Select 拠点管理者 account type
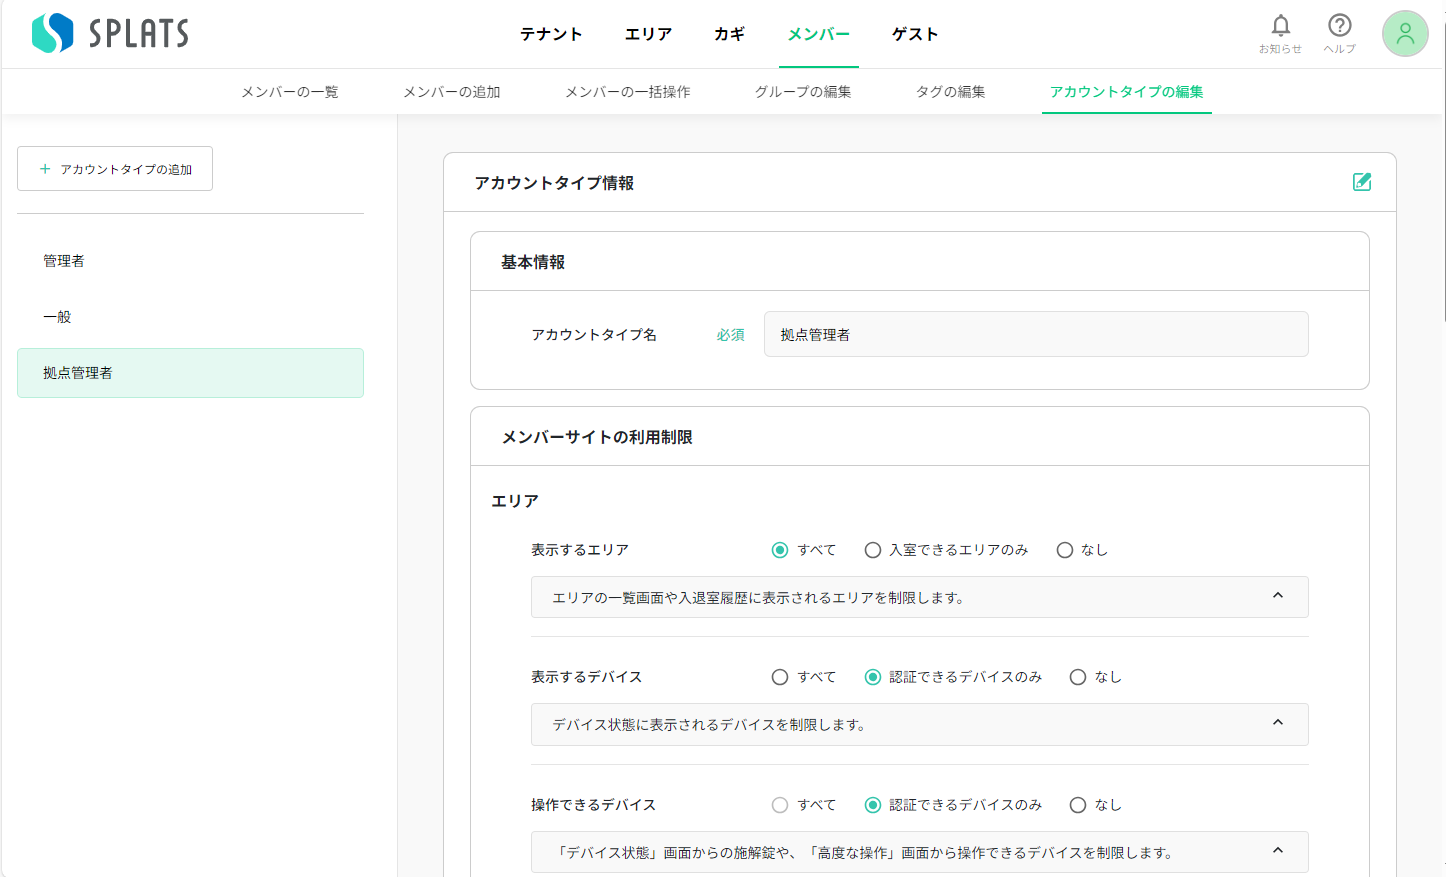This screenshot has height=877, width=1446. point(190,373)
